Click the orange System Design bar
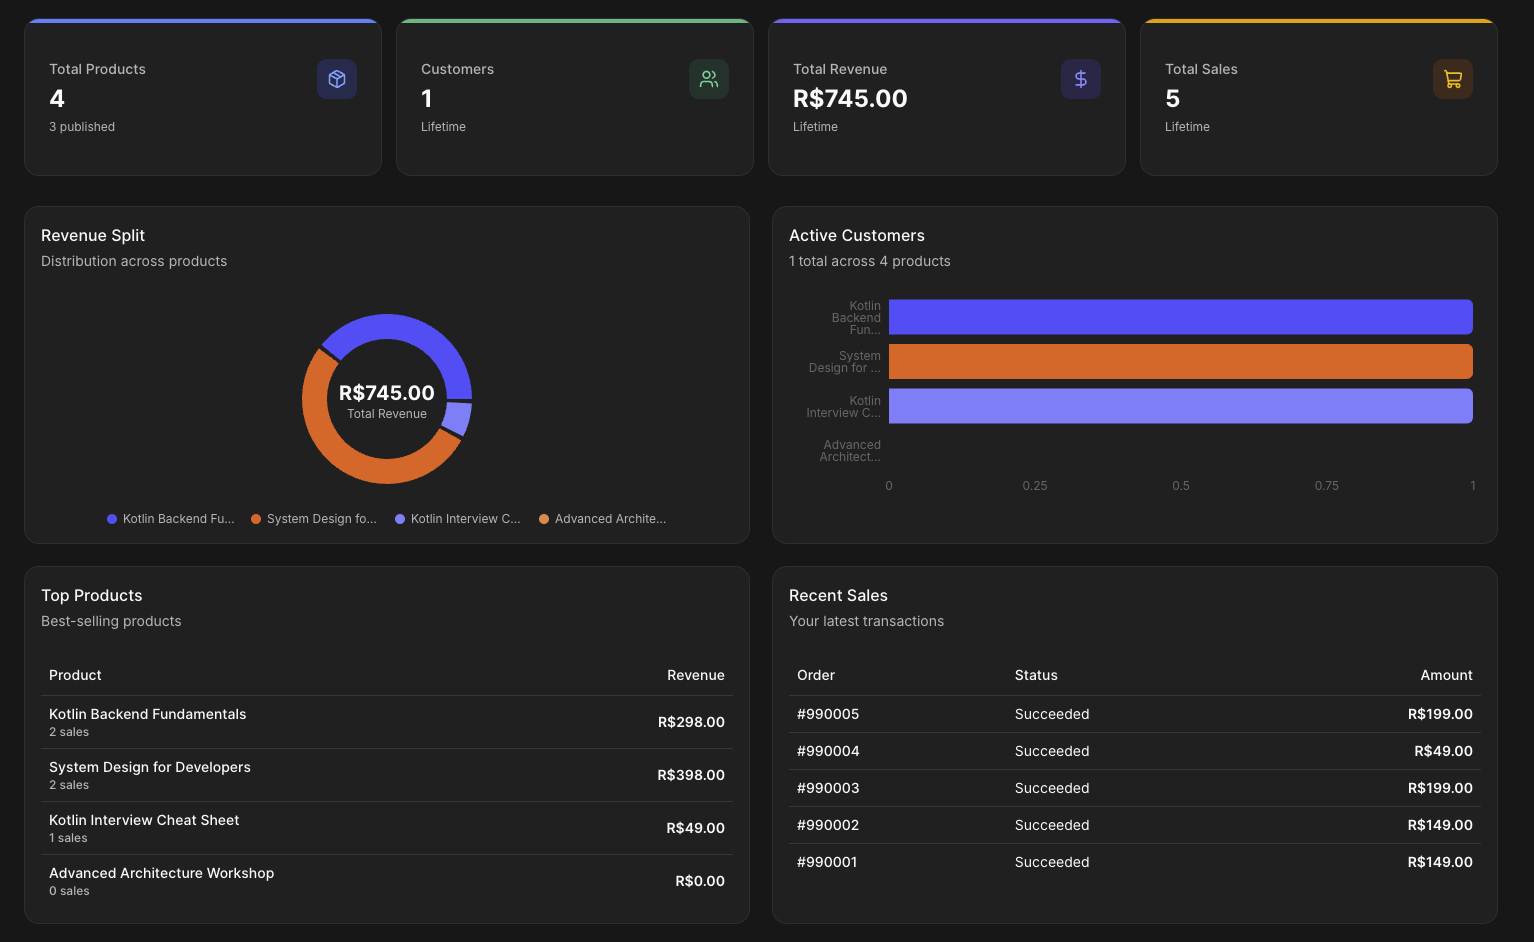Image resolution: width=1534 pixels, height=942 pixels. tap(1181, 361)
